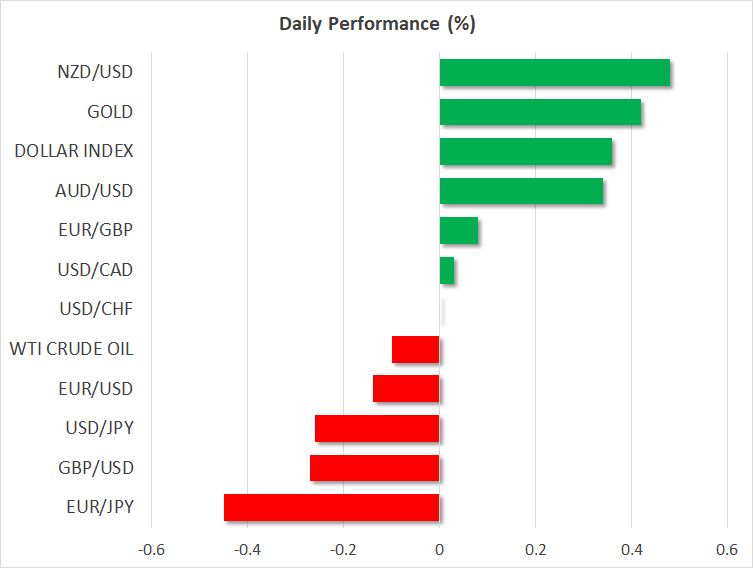Select the -0.2 axis tick label
Viewport: 753px width, 568px height.
coord(343,549)
